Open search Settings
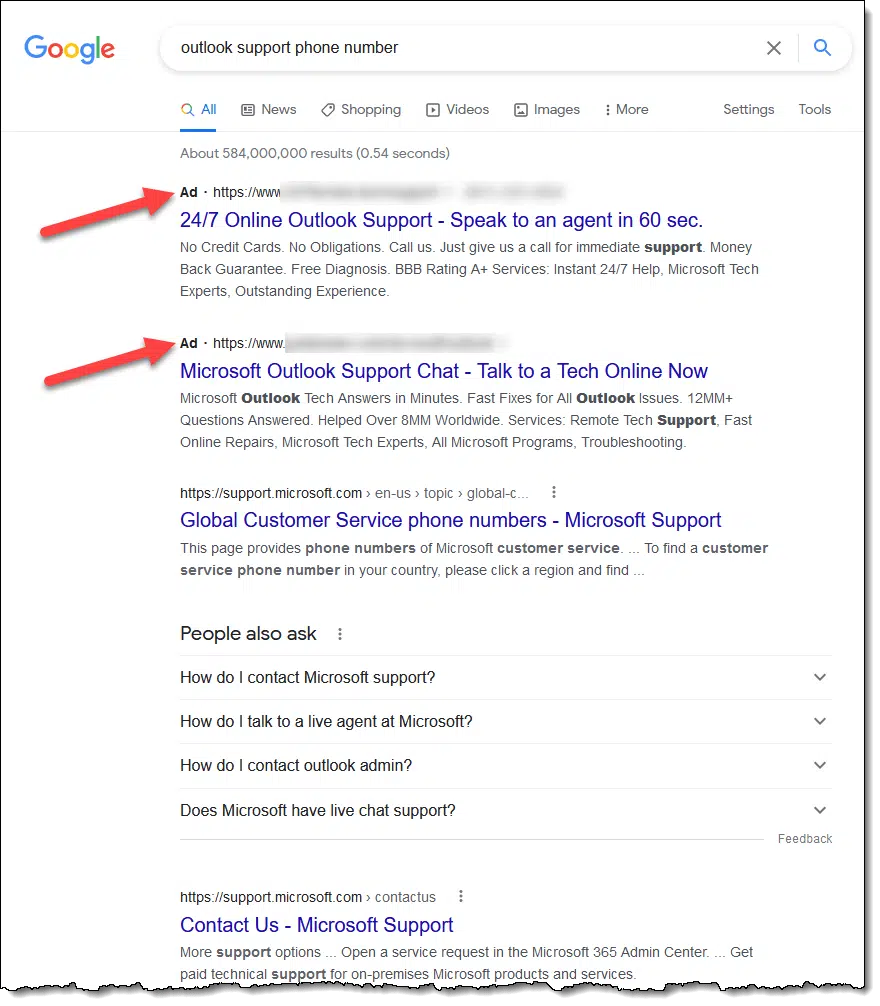 pos(749,110)
